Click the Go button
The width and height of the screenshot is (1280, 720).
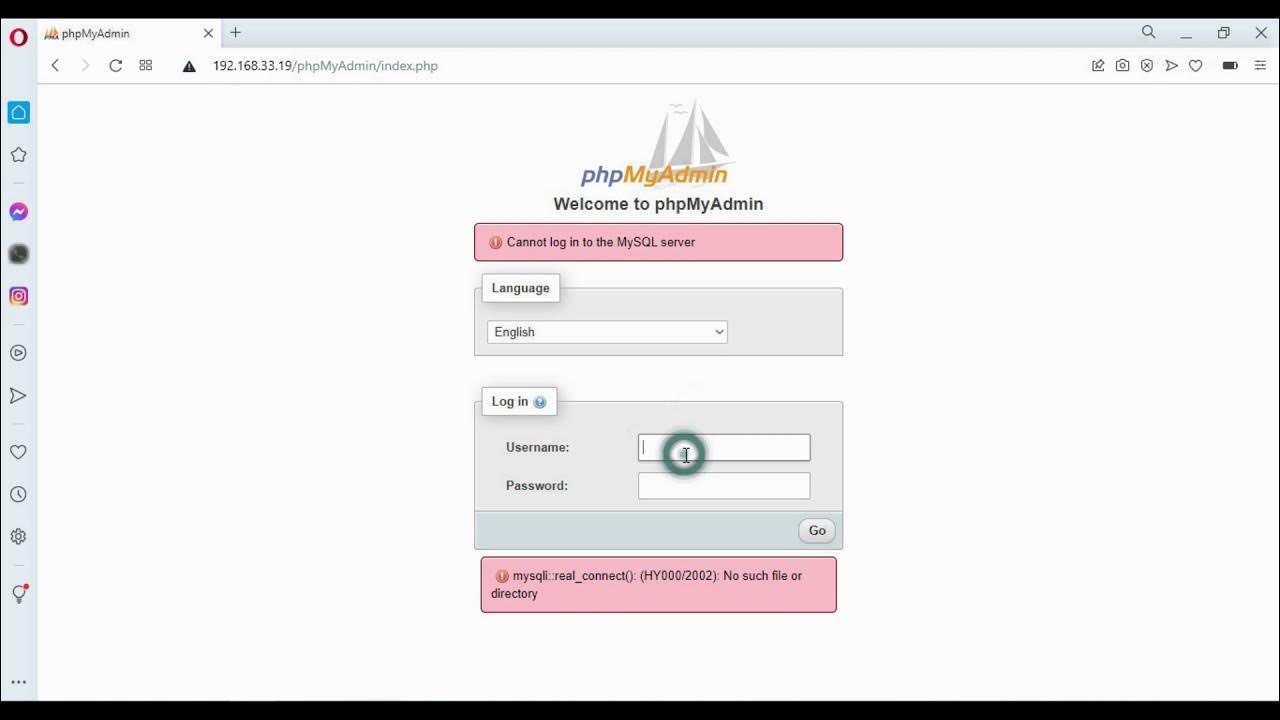[x=817, y=531]
